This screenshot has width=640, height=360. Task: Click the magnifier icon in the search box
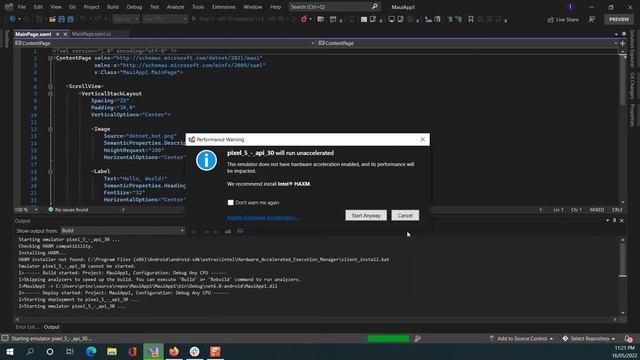tap(374, 7)
